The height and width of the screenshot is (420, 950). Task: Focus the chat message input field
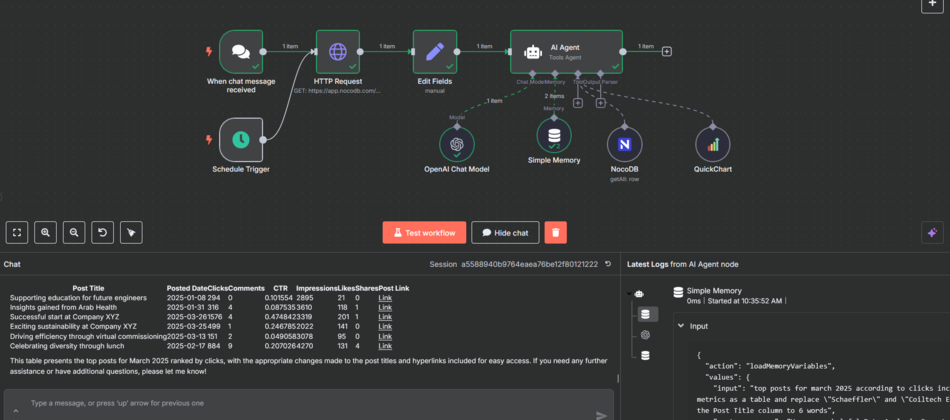(300, 404)
